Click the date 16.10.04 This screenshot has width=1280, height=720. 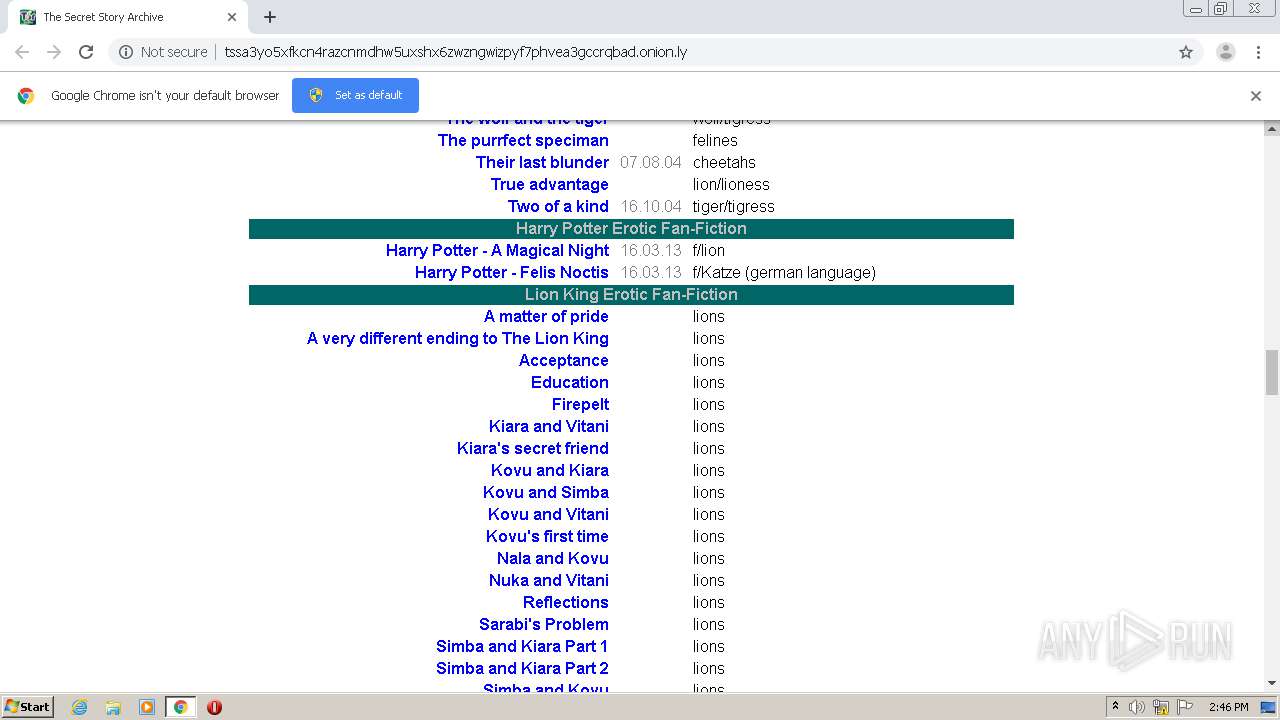tap(651, 206)
